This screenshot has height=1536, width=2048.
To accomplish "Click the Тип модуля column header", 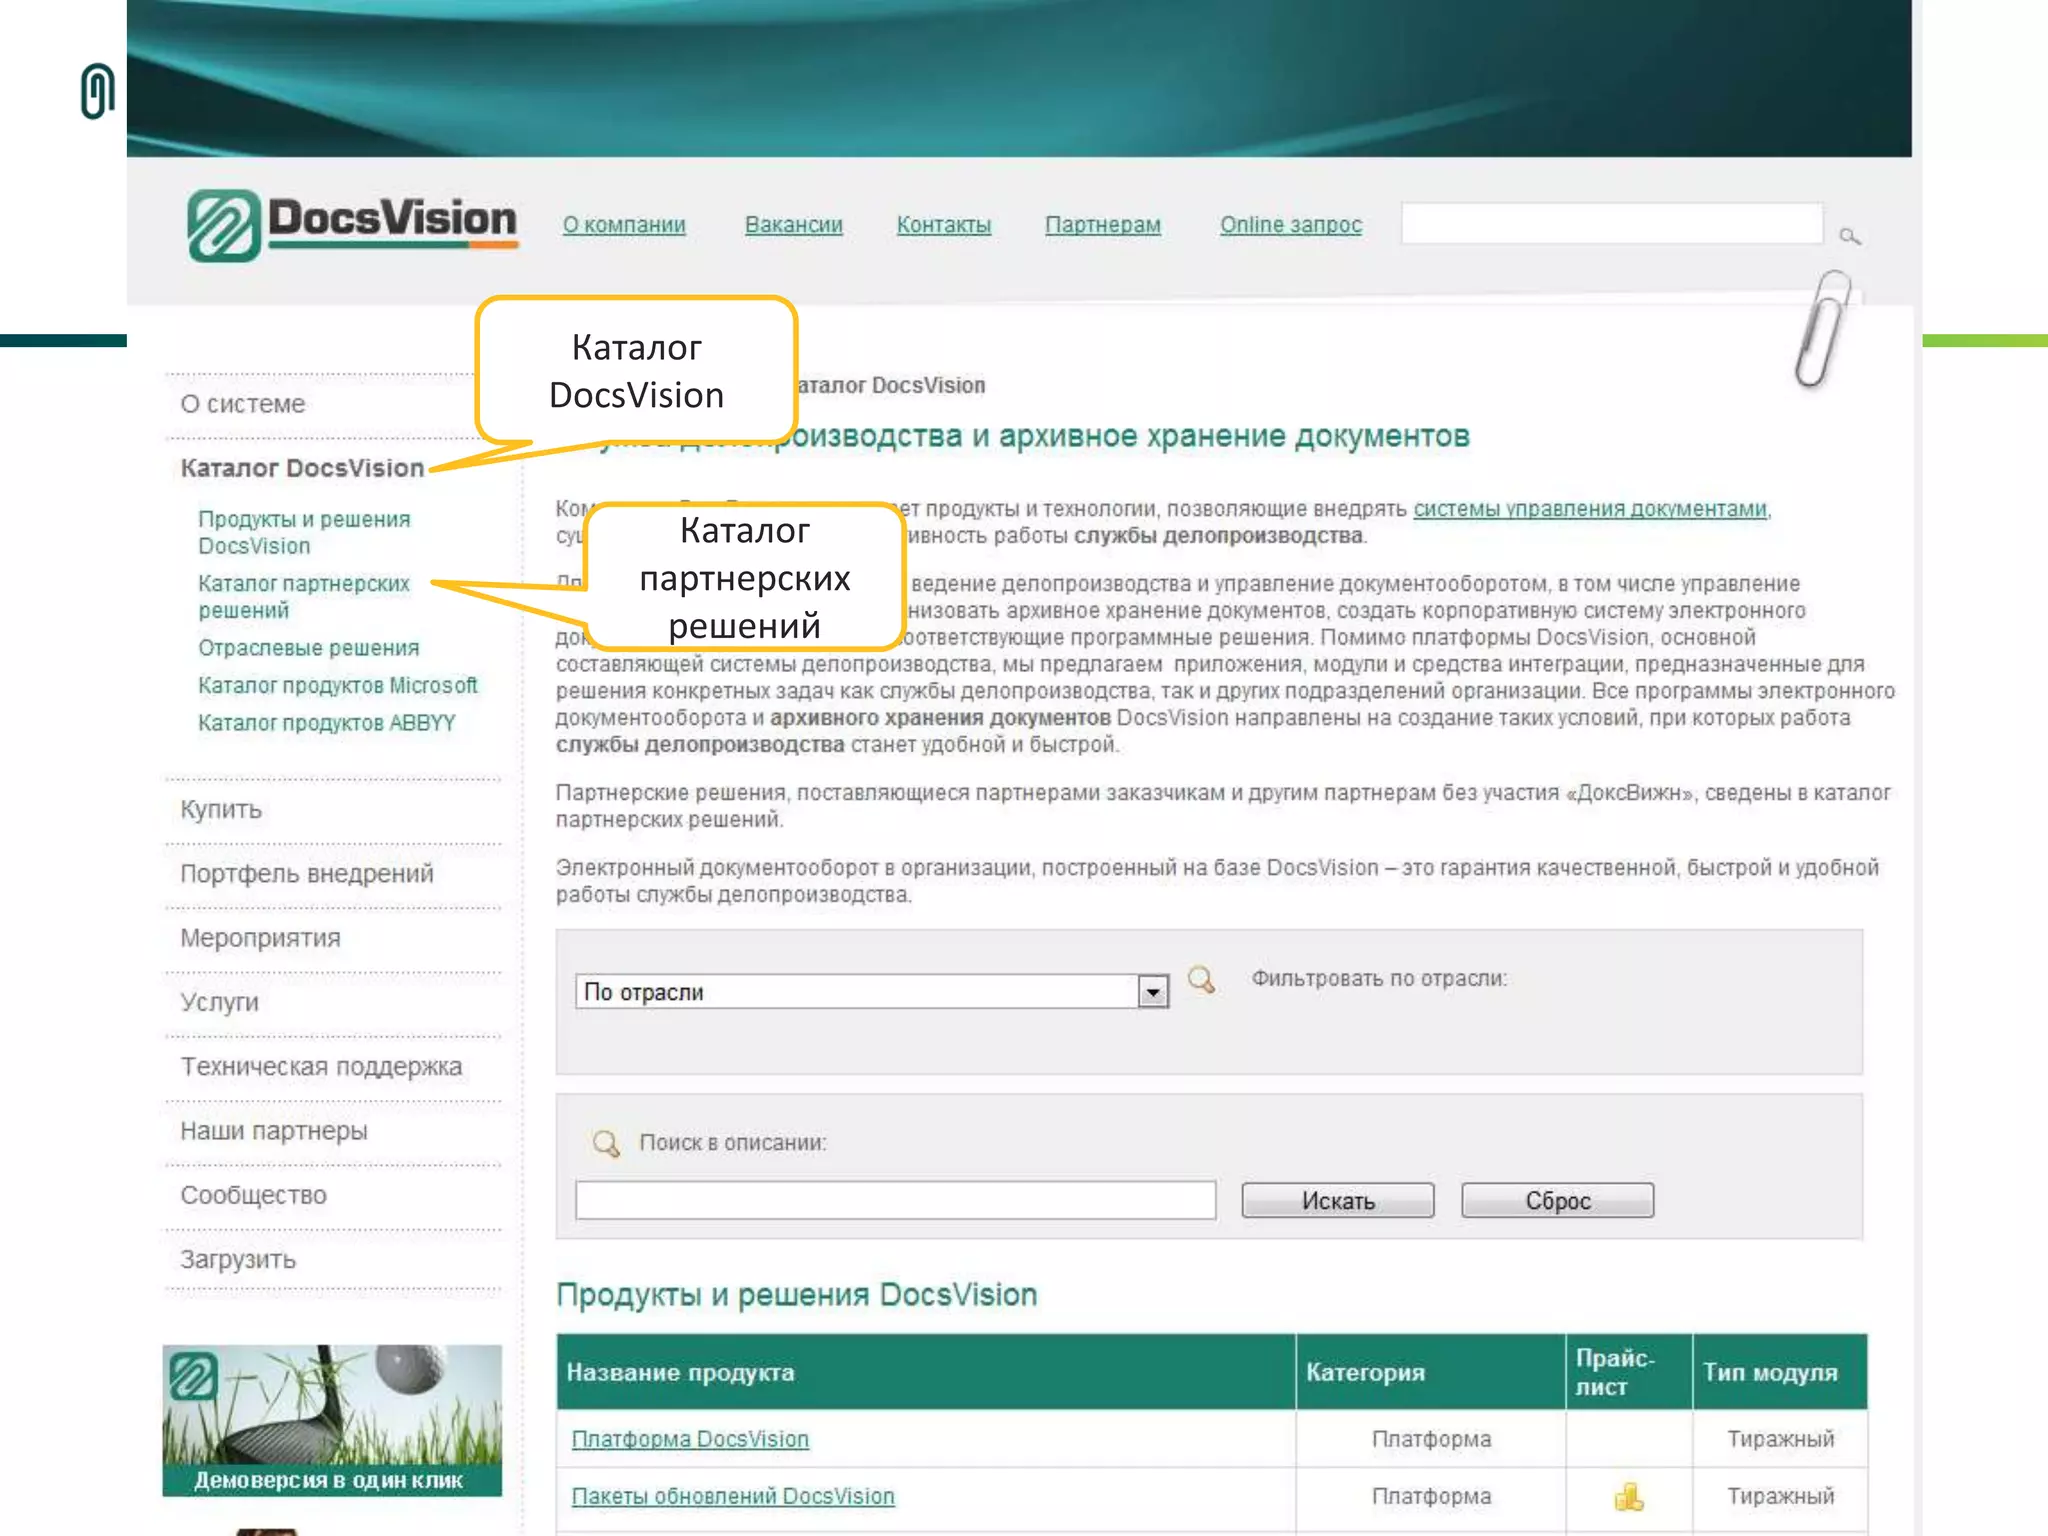I will tap(1780, 1372).
